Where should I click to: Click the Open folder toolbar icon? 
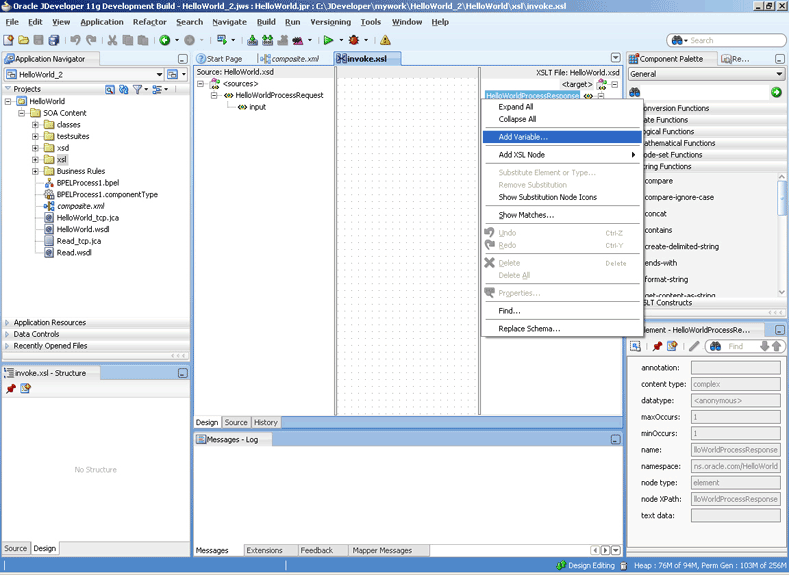pyautogui.click(x=23, y=40)
